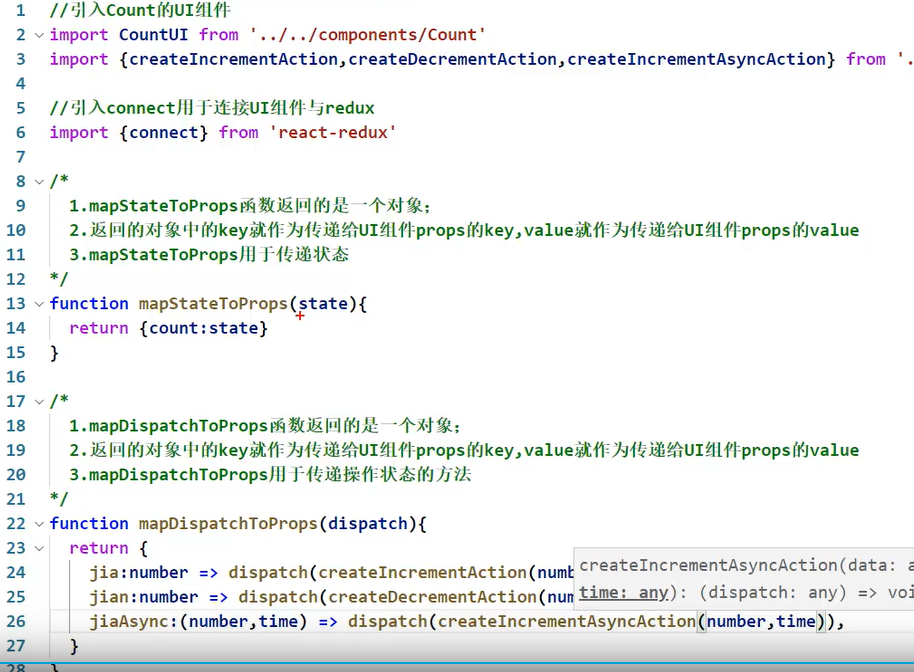Click the (number,time) arguments at line 26 end
The width and height of the screenshot is (914, 672).
point(761,621)
